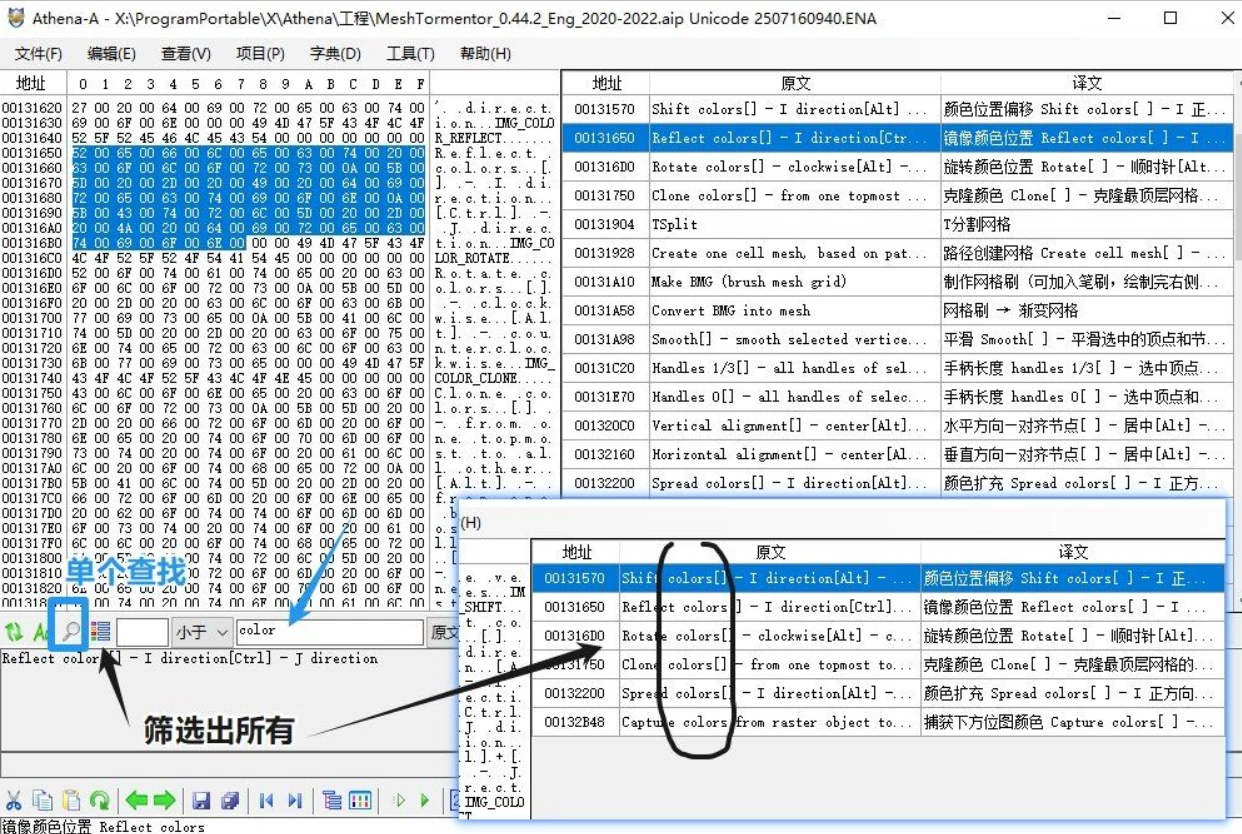Jump to last entry with blue skip-forward icon

[x=294, y=800]
